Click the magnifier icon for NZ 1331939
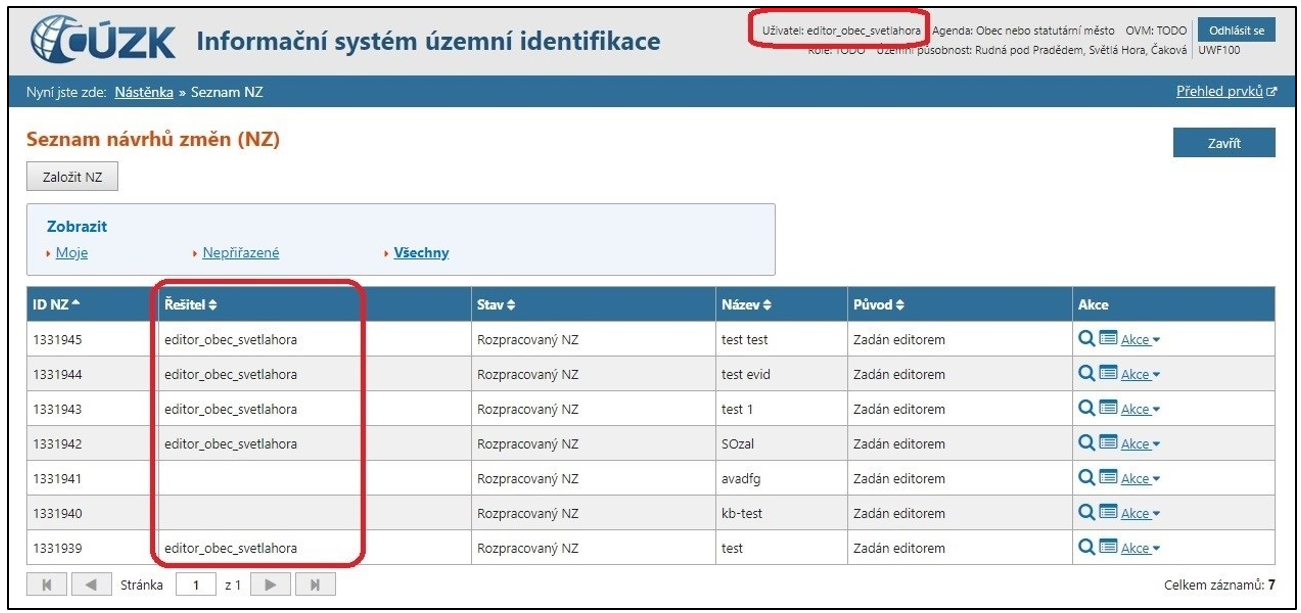 tap(1086, 548)
